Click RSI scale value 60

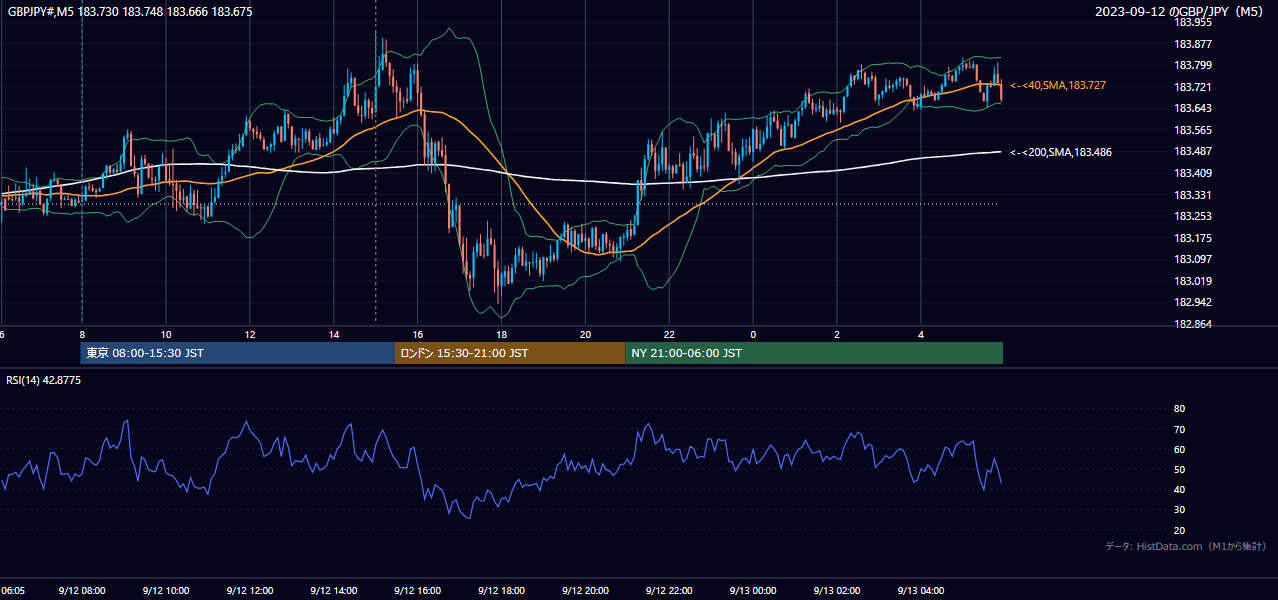point(1179,450)
